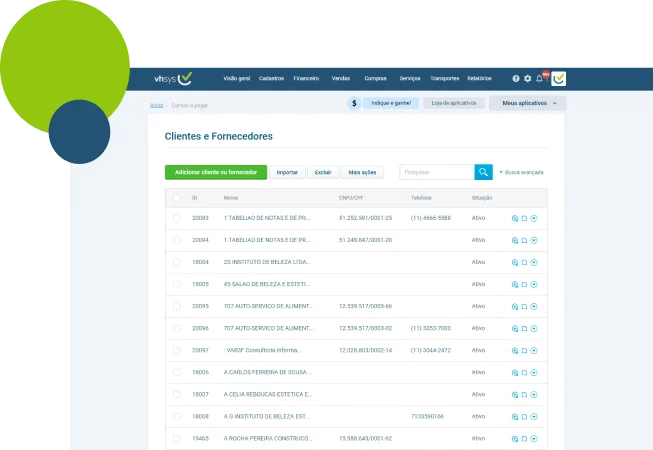
Task: View details icon for row 20093
Action: click(x=515, y=218)
